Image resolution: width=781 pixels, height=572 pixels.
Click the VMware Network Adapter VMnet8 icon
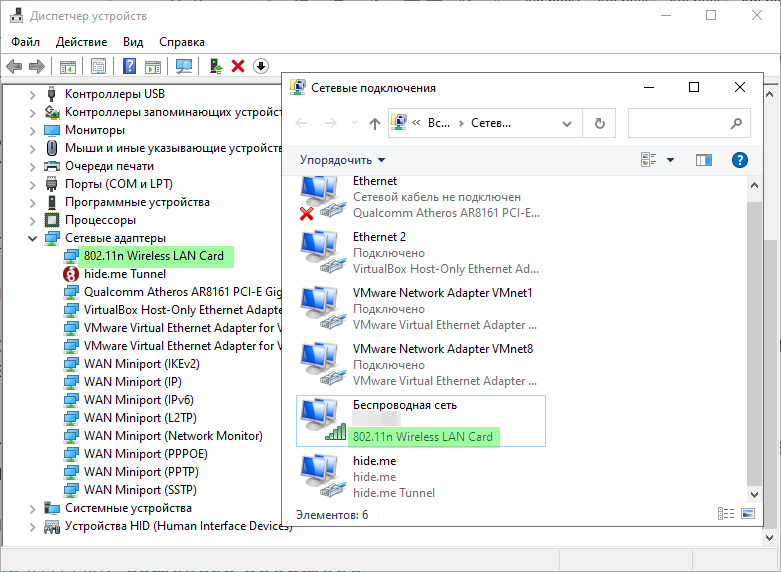[x=323, y=364]
